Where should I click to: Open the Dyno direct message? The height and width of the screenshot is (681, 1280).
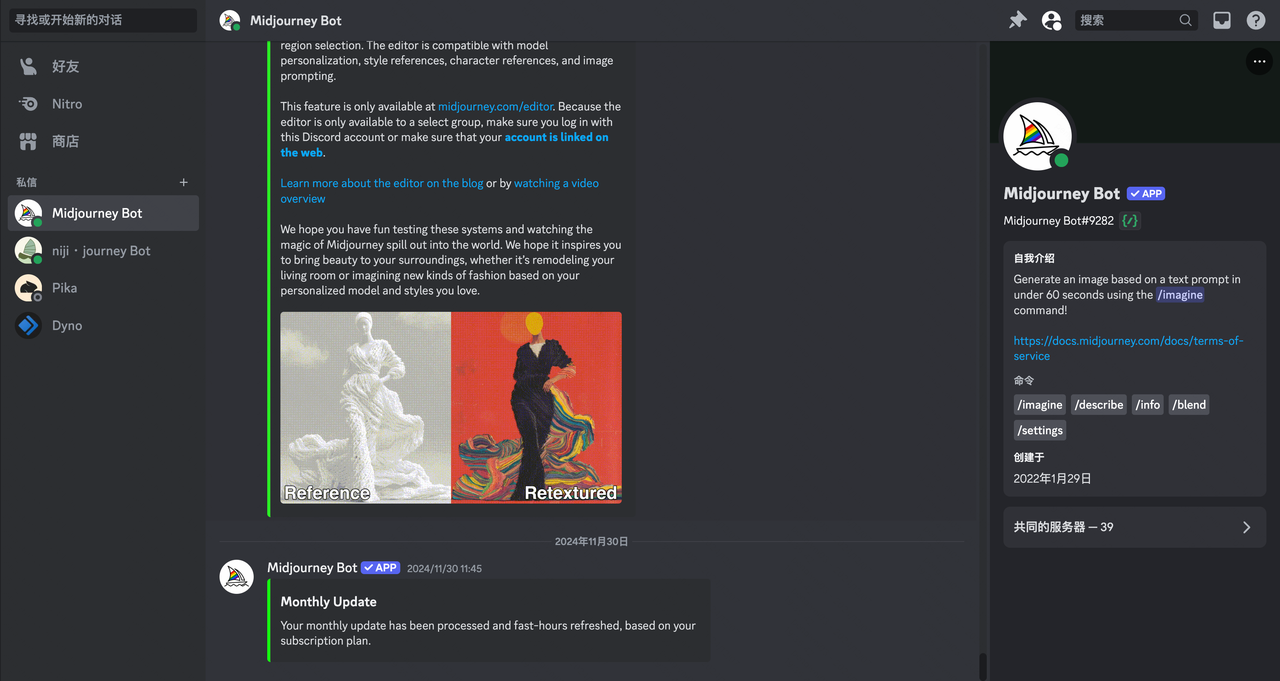pos(103,325)
